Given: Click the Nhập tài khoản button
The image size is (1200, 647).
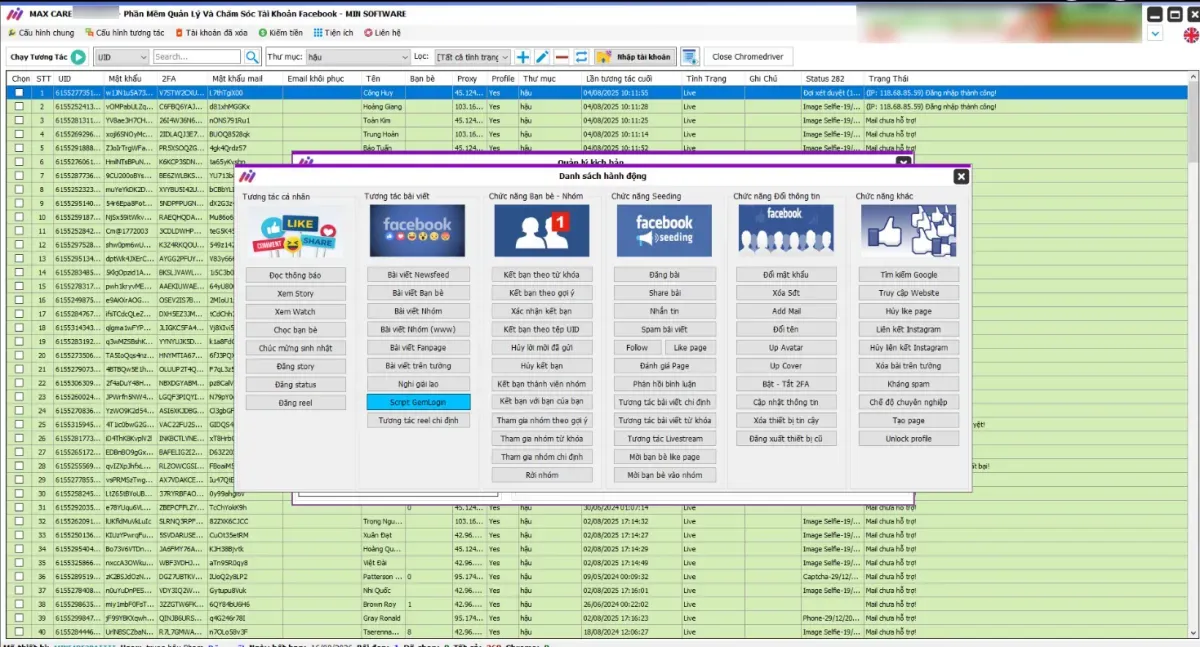Looking at the screenshot, I should 636,57.
